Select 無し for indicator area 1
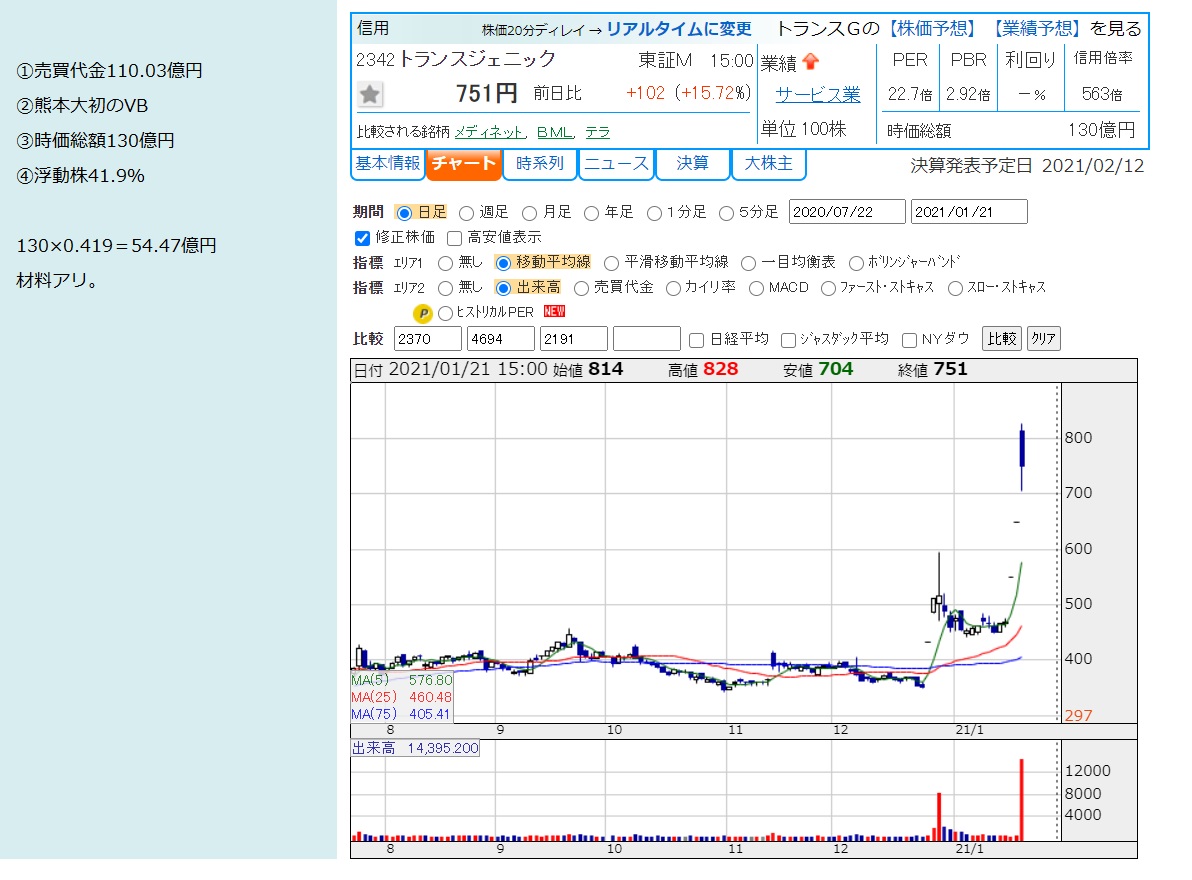 pyautogui.click(x=445, y=264)
